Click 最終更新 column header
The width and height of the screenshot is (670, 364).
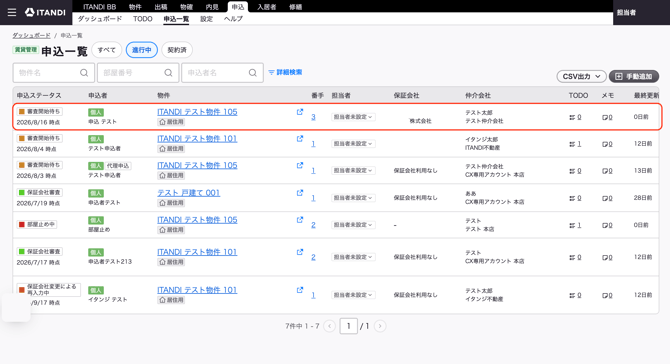[646, 95]
